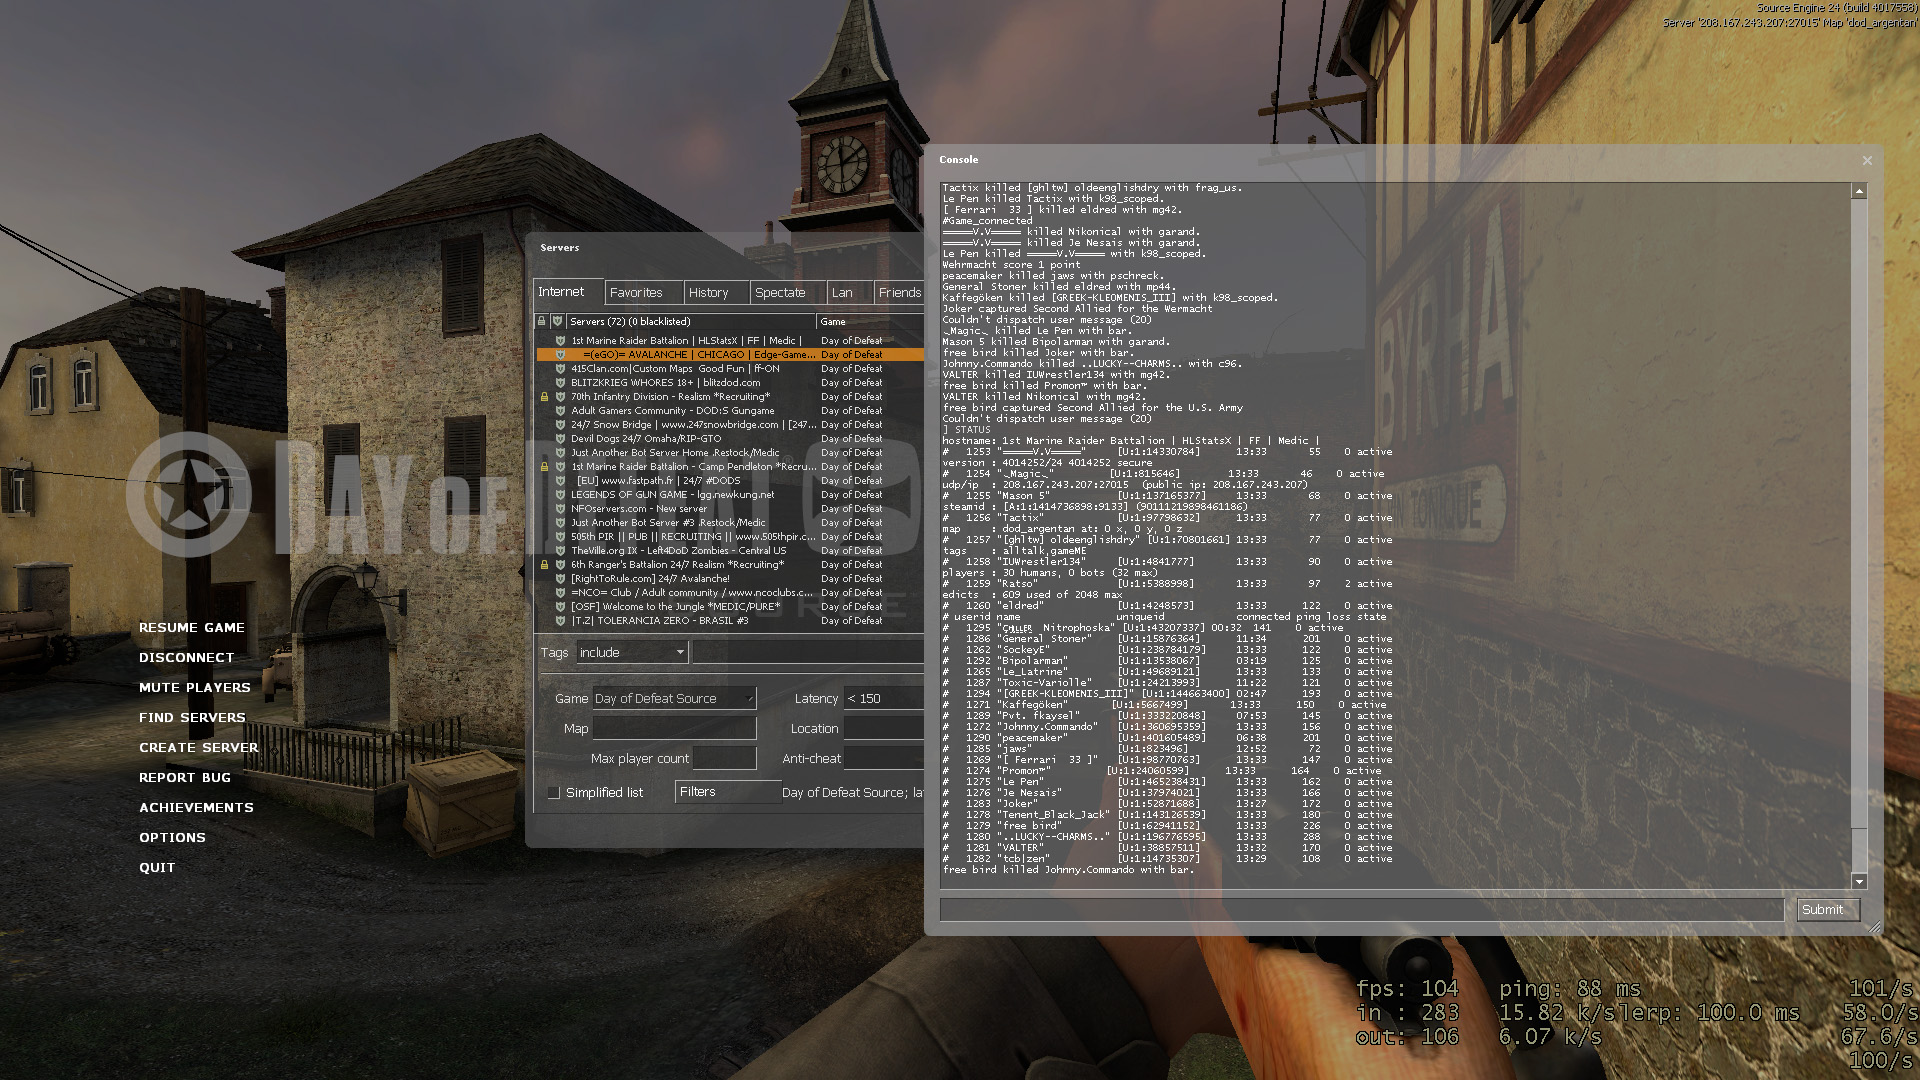Click Quit in main menu

(157, 868)
